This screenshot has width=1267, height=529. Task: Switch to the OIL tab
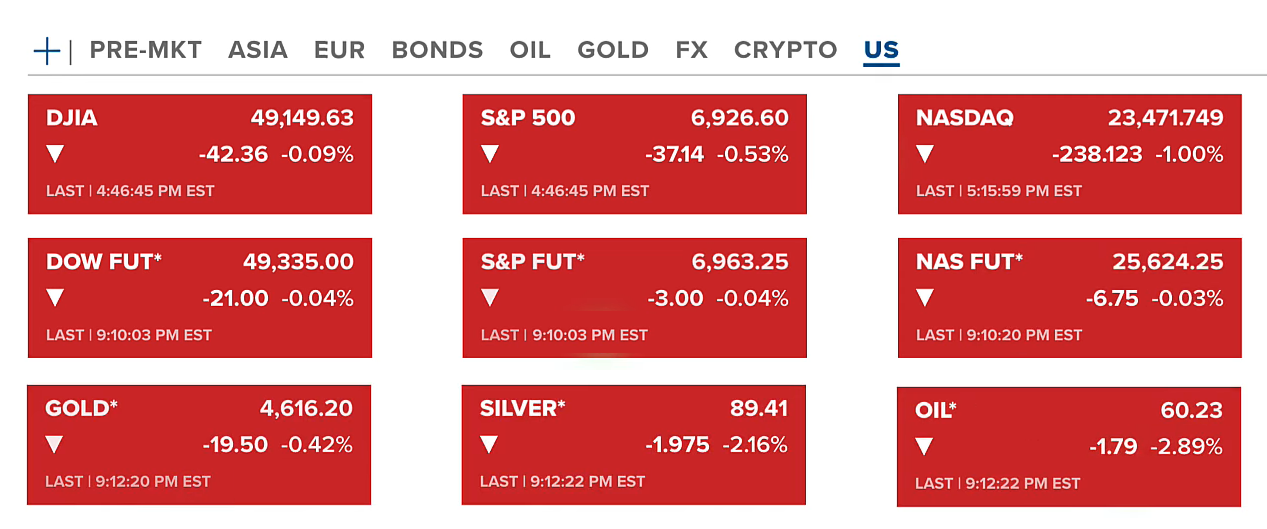530,50
